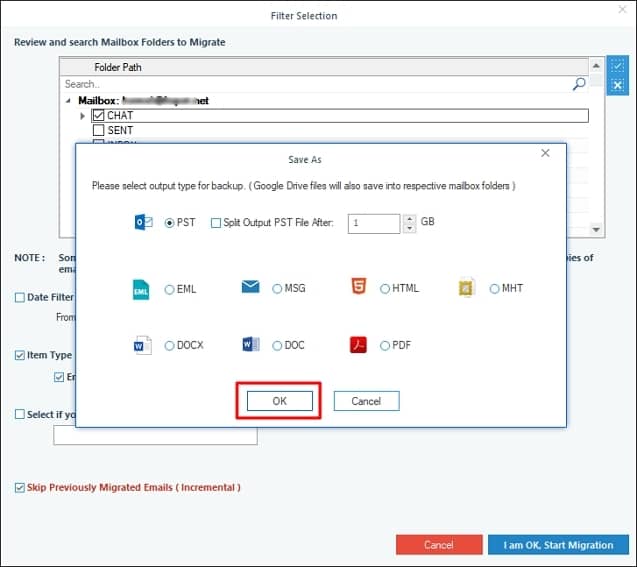
Task: Click the MSG envelope icon
Action: [x=250, y=287]
